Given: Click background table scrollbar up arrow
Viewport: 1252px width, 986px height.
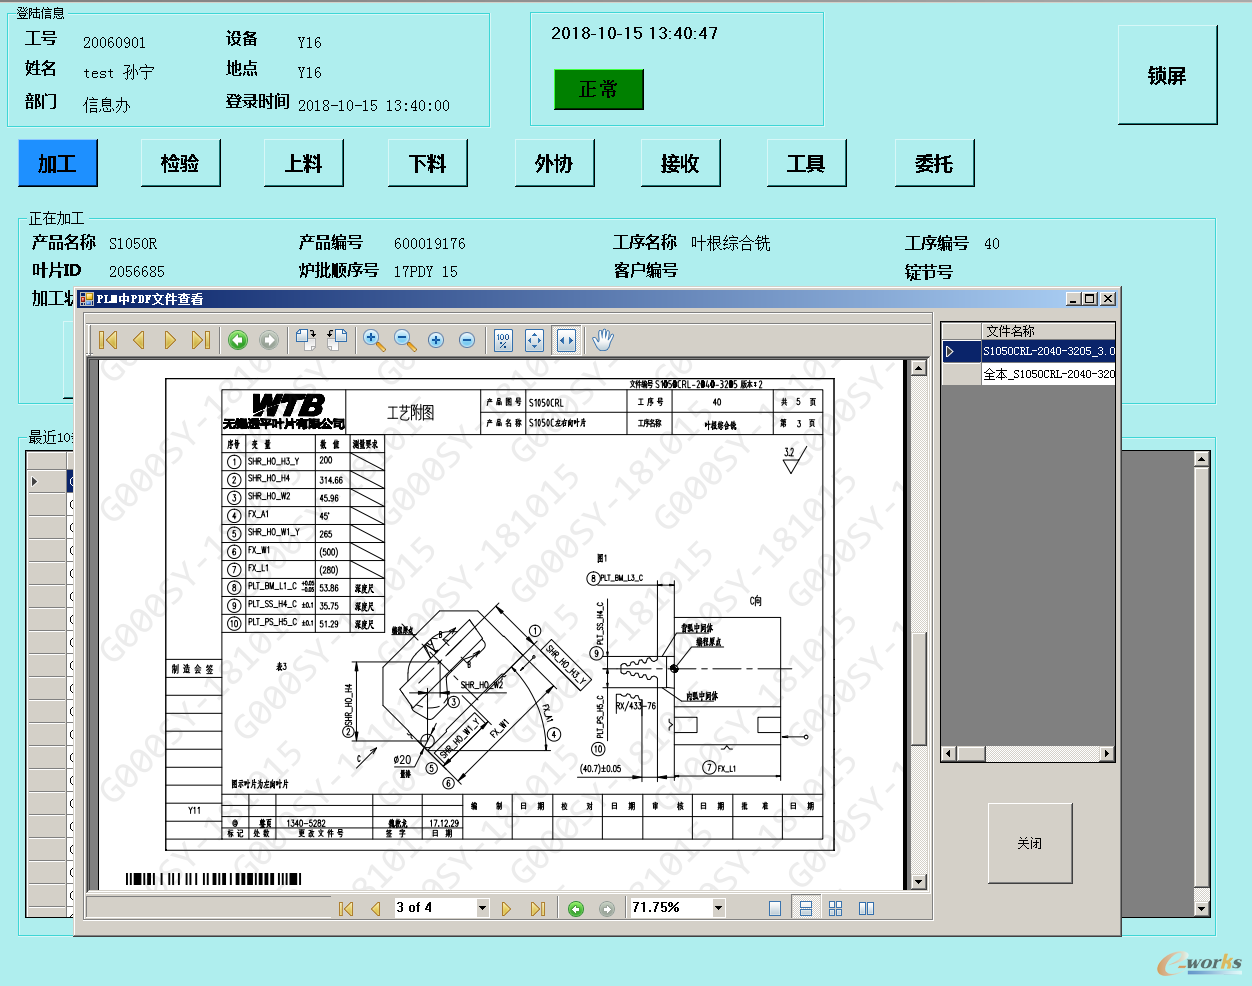Looking at the screenshot, I should point(1202,459).
